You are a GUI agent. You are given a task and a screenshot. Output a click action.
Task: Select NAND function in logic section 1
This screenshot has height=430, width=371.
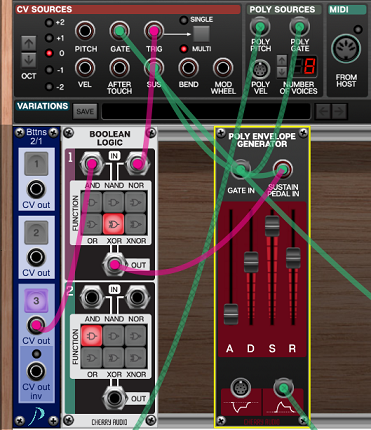click(114, 202)
